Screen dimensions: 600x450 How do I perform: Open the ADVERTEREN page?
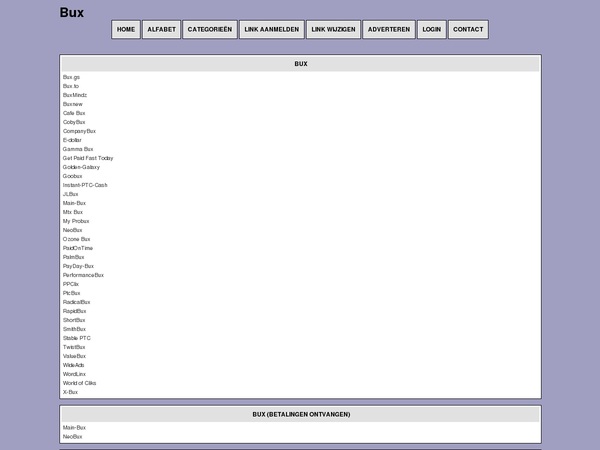coord(389,29)
